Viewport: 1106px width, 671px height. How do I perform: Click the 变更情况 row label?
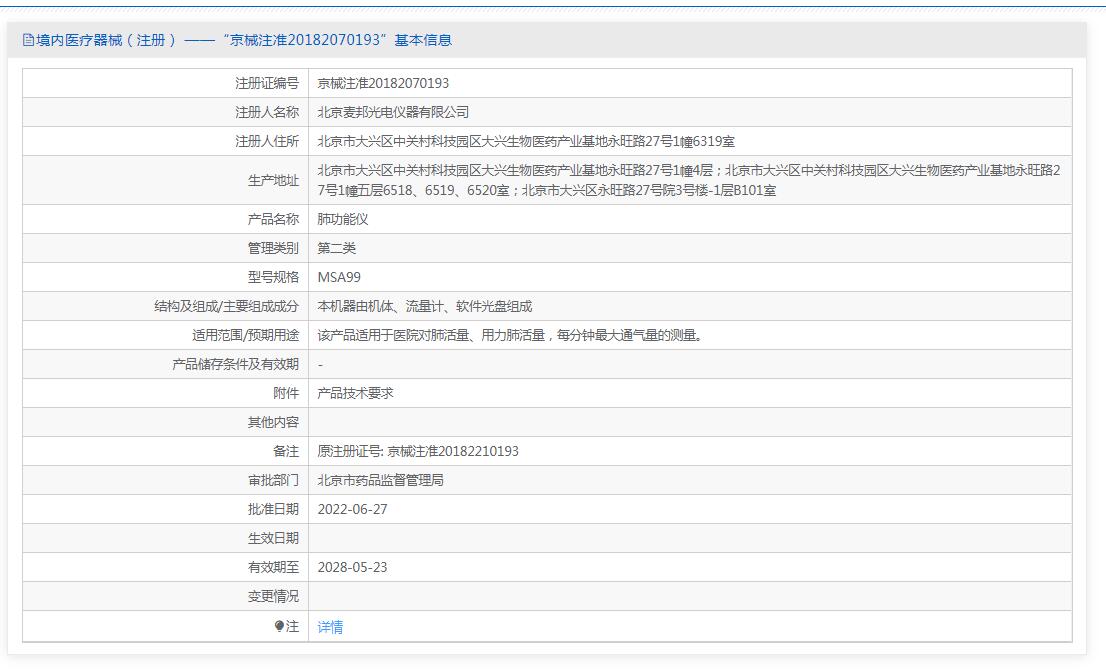[x=273, y=596]
